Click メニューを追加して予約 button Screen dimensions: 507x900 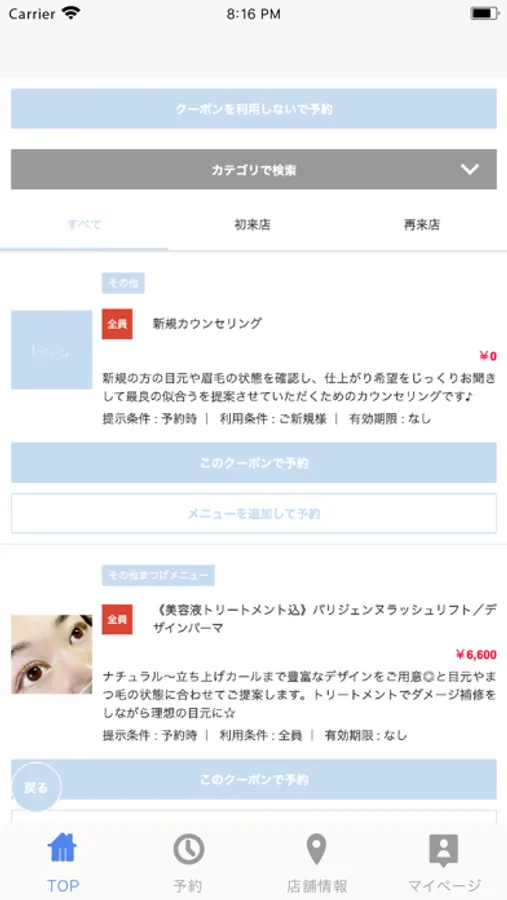click(x=254, y=513)
